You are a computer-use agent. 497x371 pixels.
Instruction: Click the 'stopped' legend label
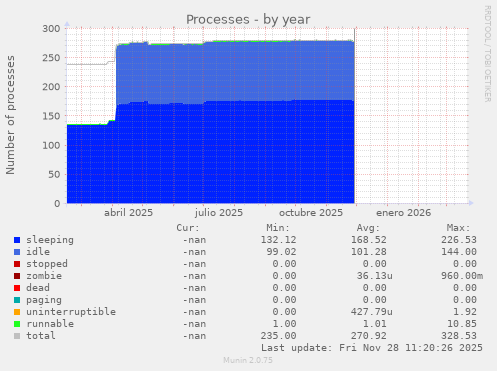point(47,264)
